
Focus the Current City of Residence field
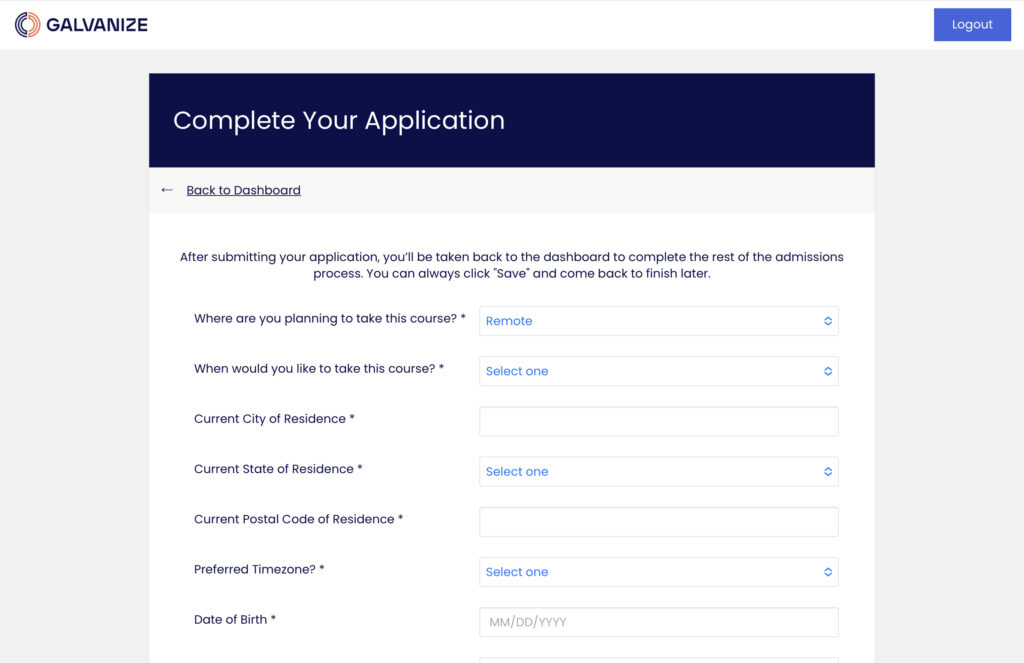click(659, 422)
